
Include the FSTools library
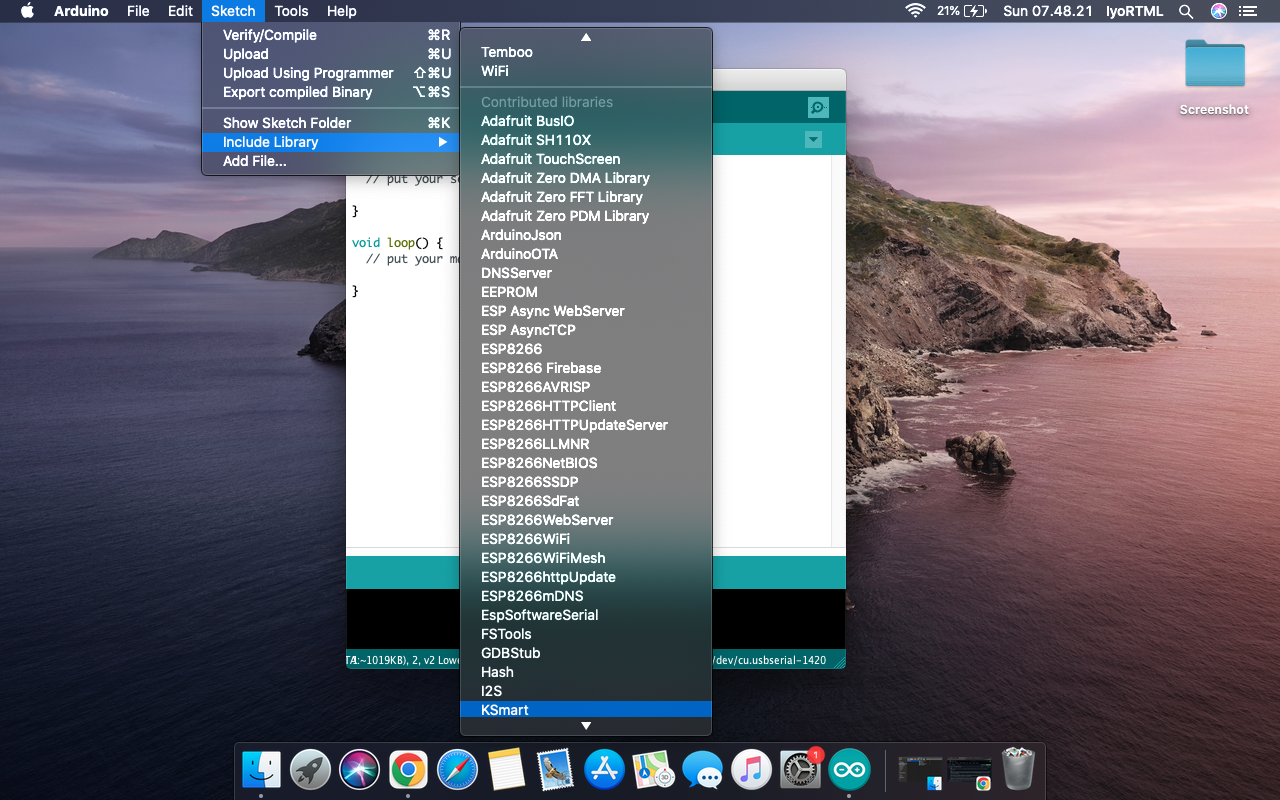tap(586, 634)
